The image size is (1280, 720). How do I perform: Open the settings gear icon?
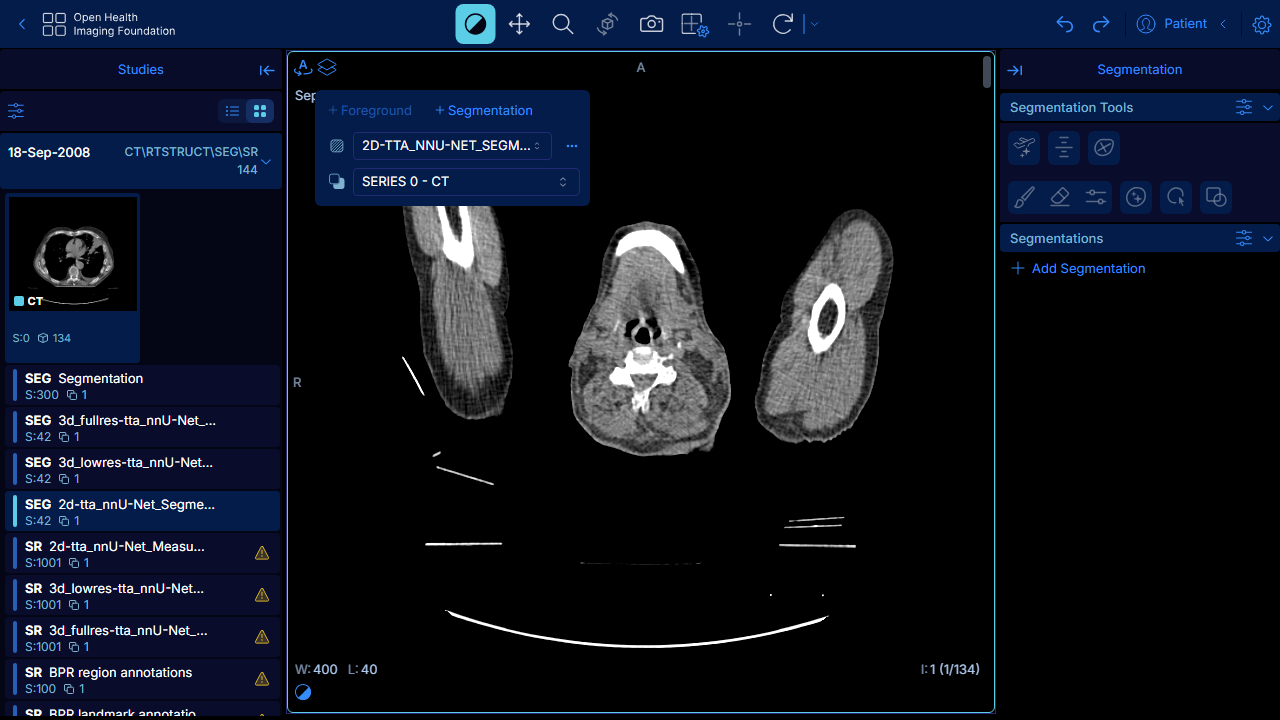[1261, 24]
